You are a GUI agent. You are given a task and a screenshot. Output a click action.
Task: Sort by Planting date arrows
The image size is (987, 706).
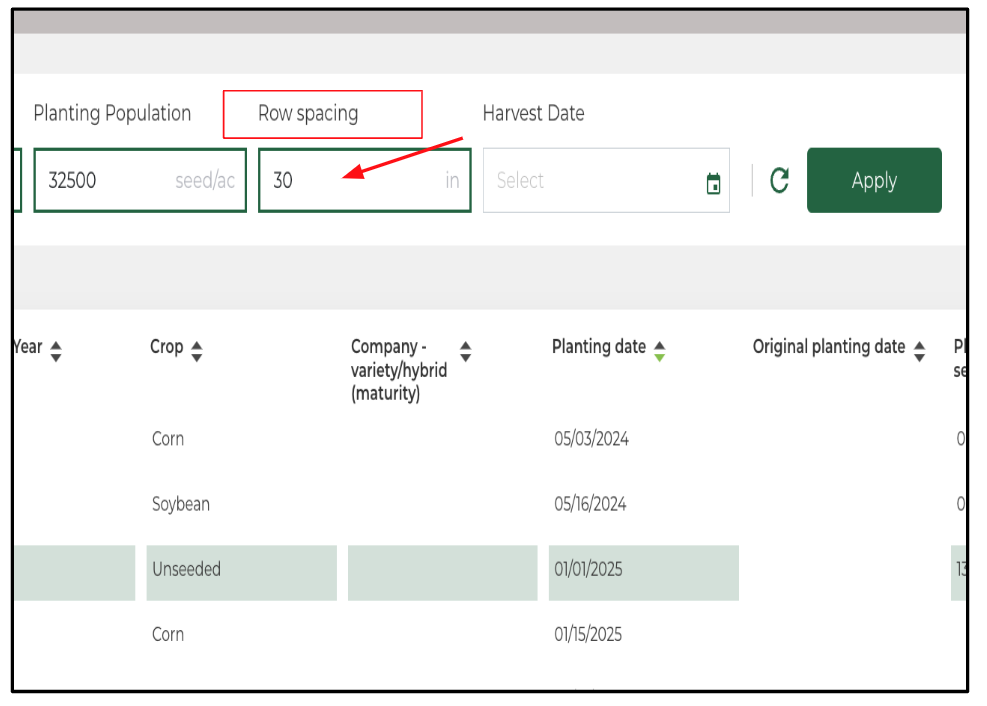click(659, 351)
